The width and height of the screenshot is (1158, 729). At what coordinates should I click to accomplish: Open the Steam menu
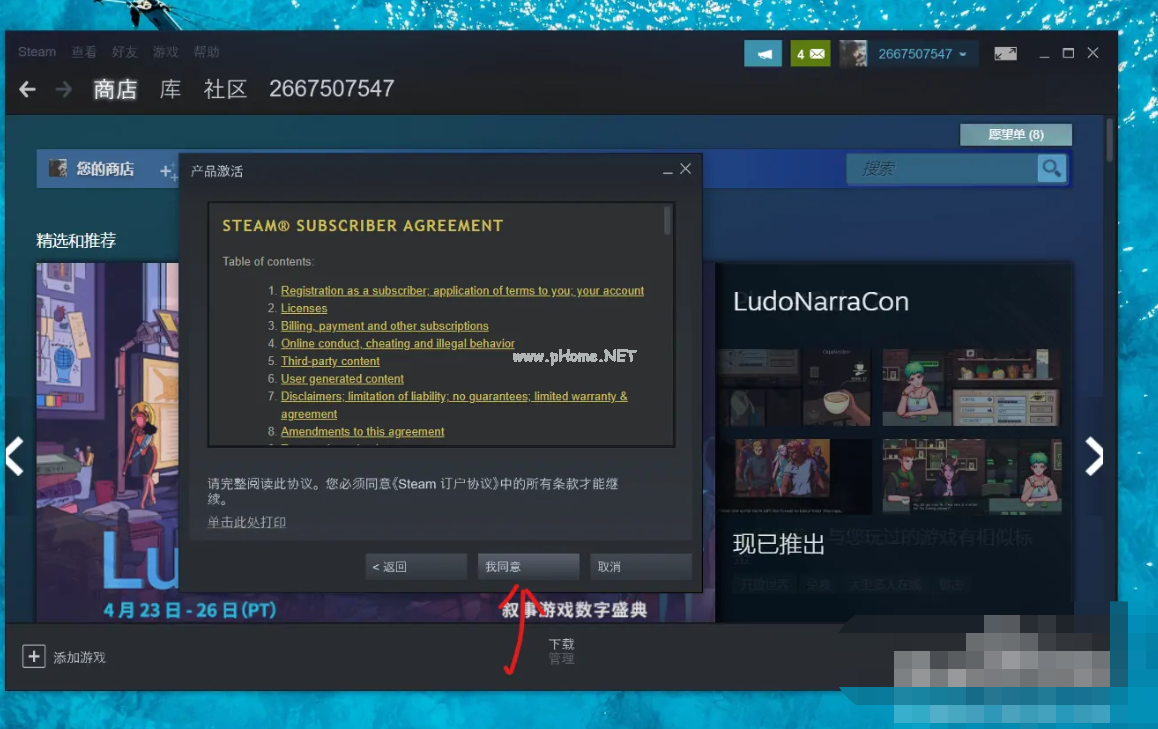tap(37, 52)
